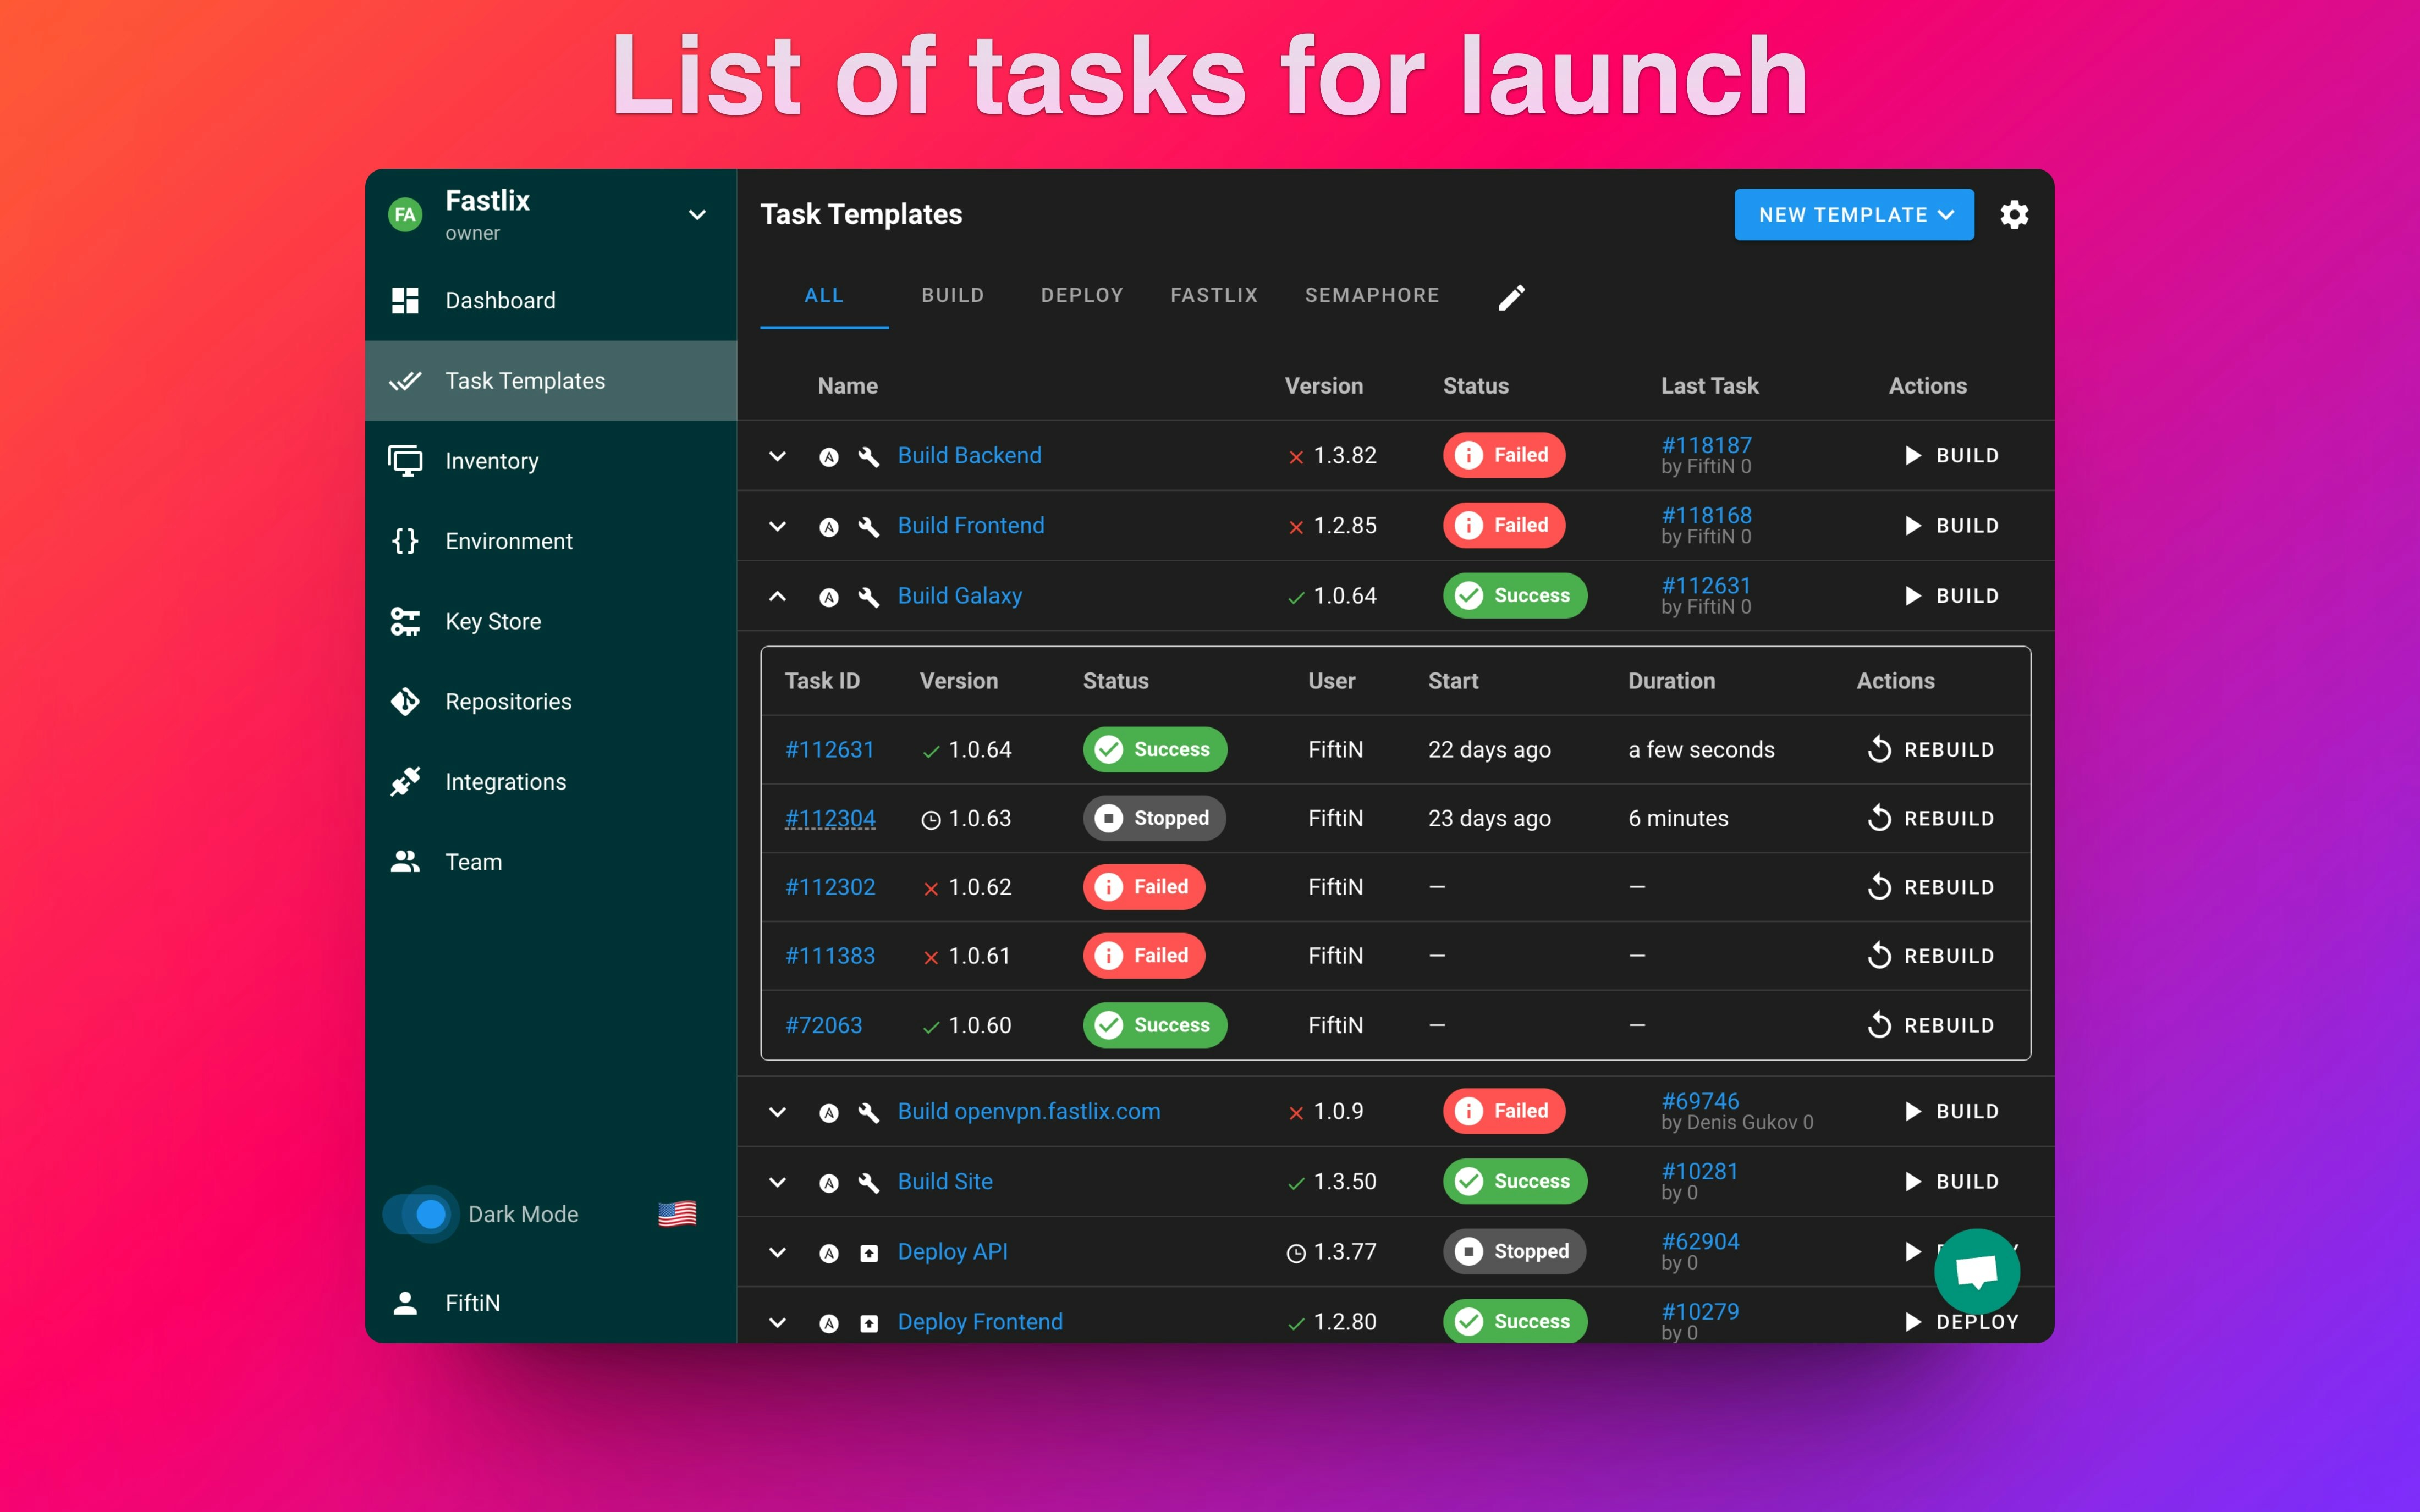Open the Fastlix project switcher dropdown
This screenshot has height=1512, width=2420.
coord(697,214)
